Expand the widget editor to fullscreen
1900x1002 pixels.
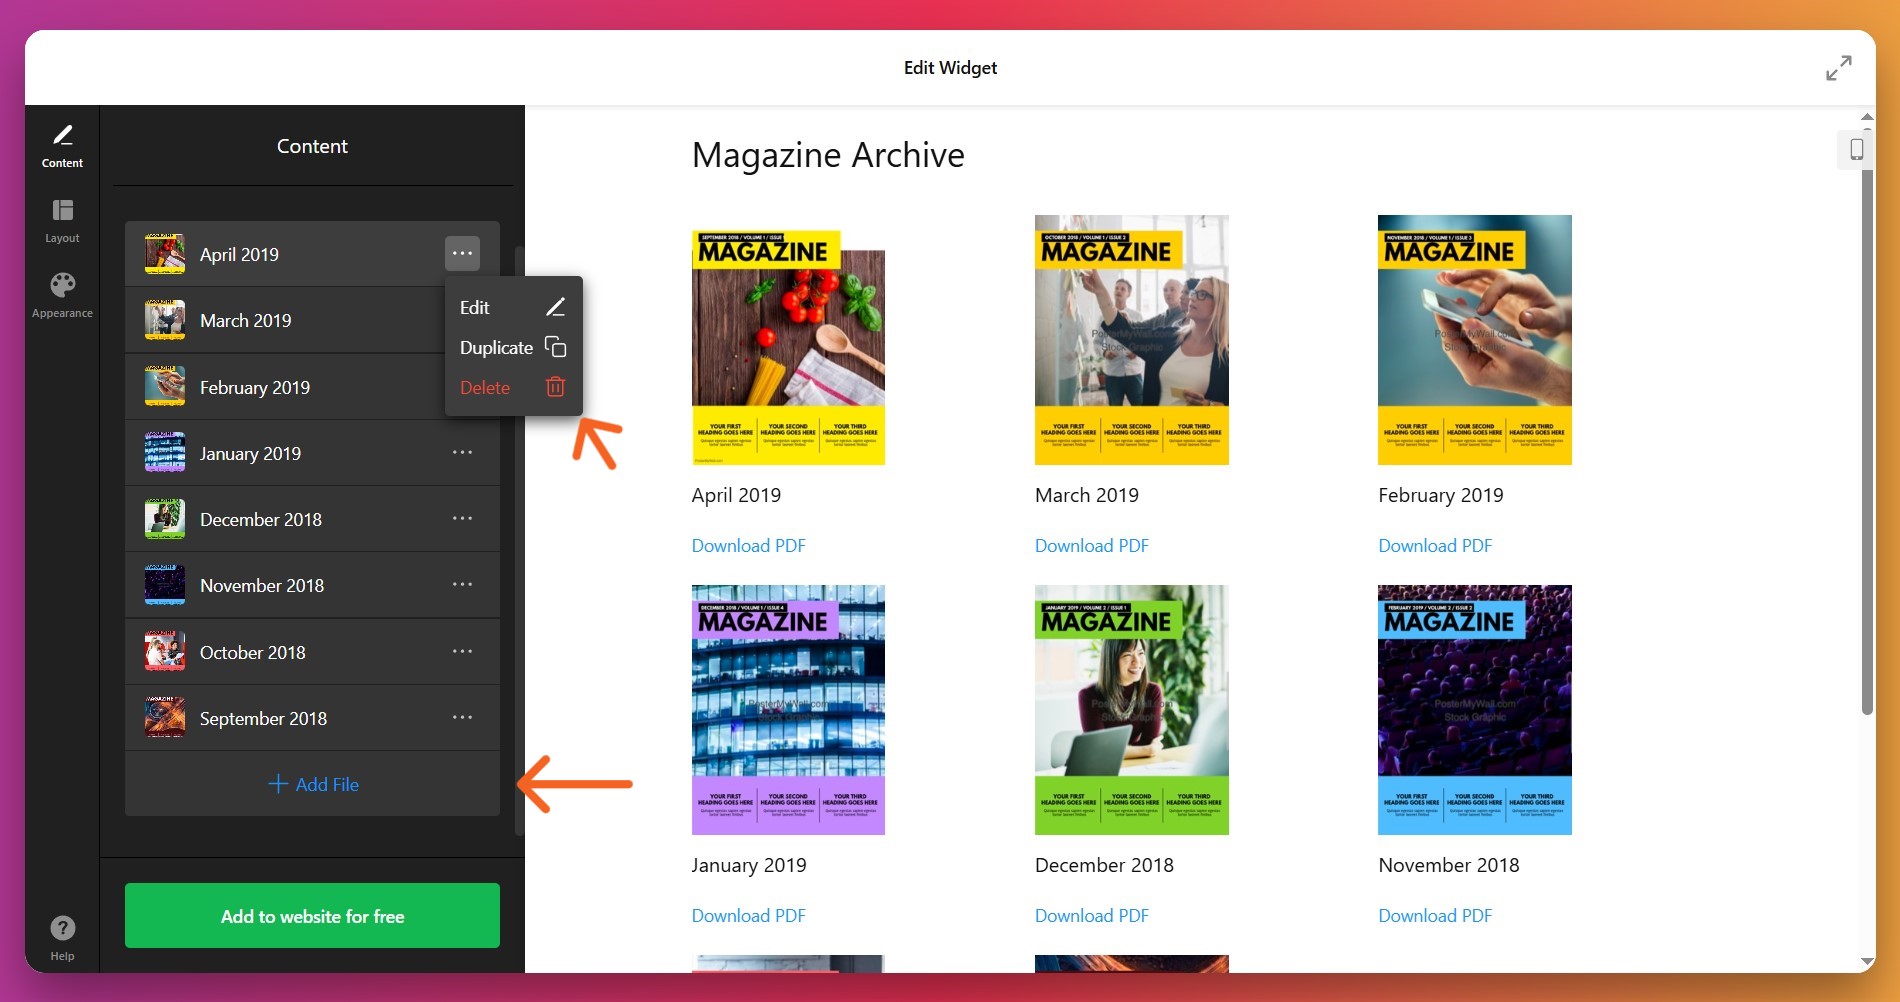pos(1838,68)
